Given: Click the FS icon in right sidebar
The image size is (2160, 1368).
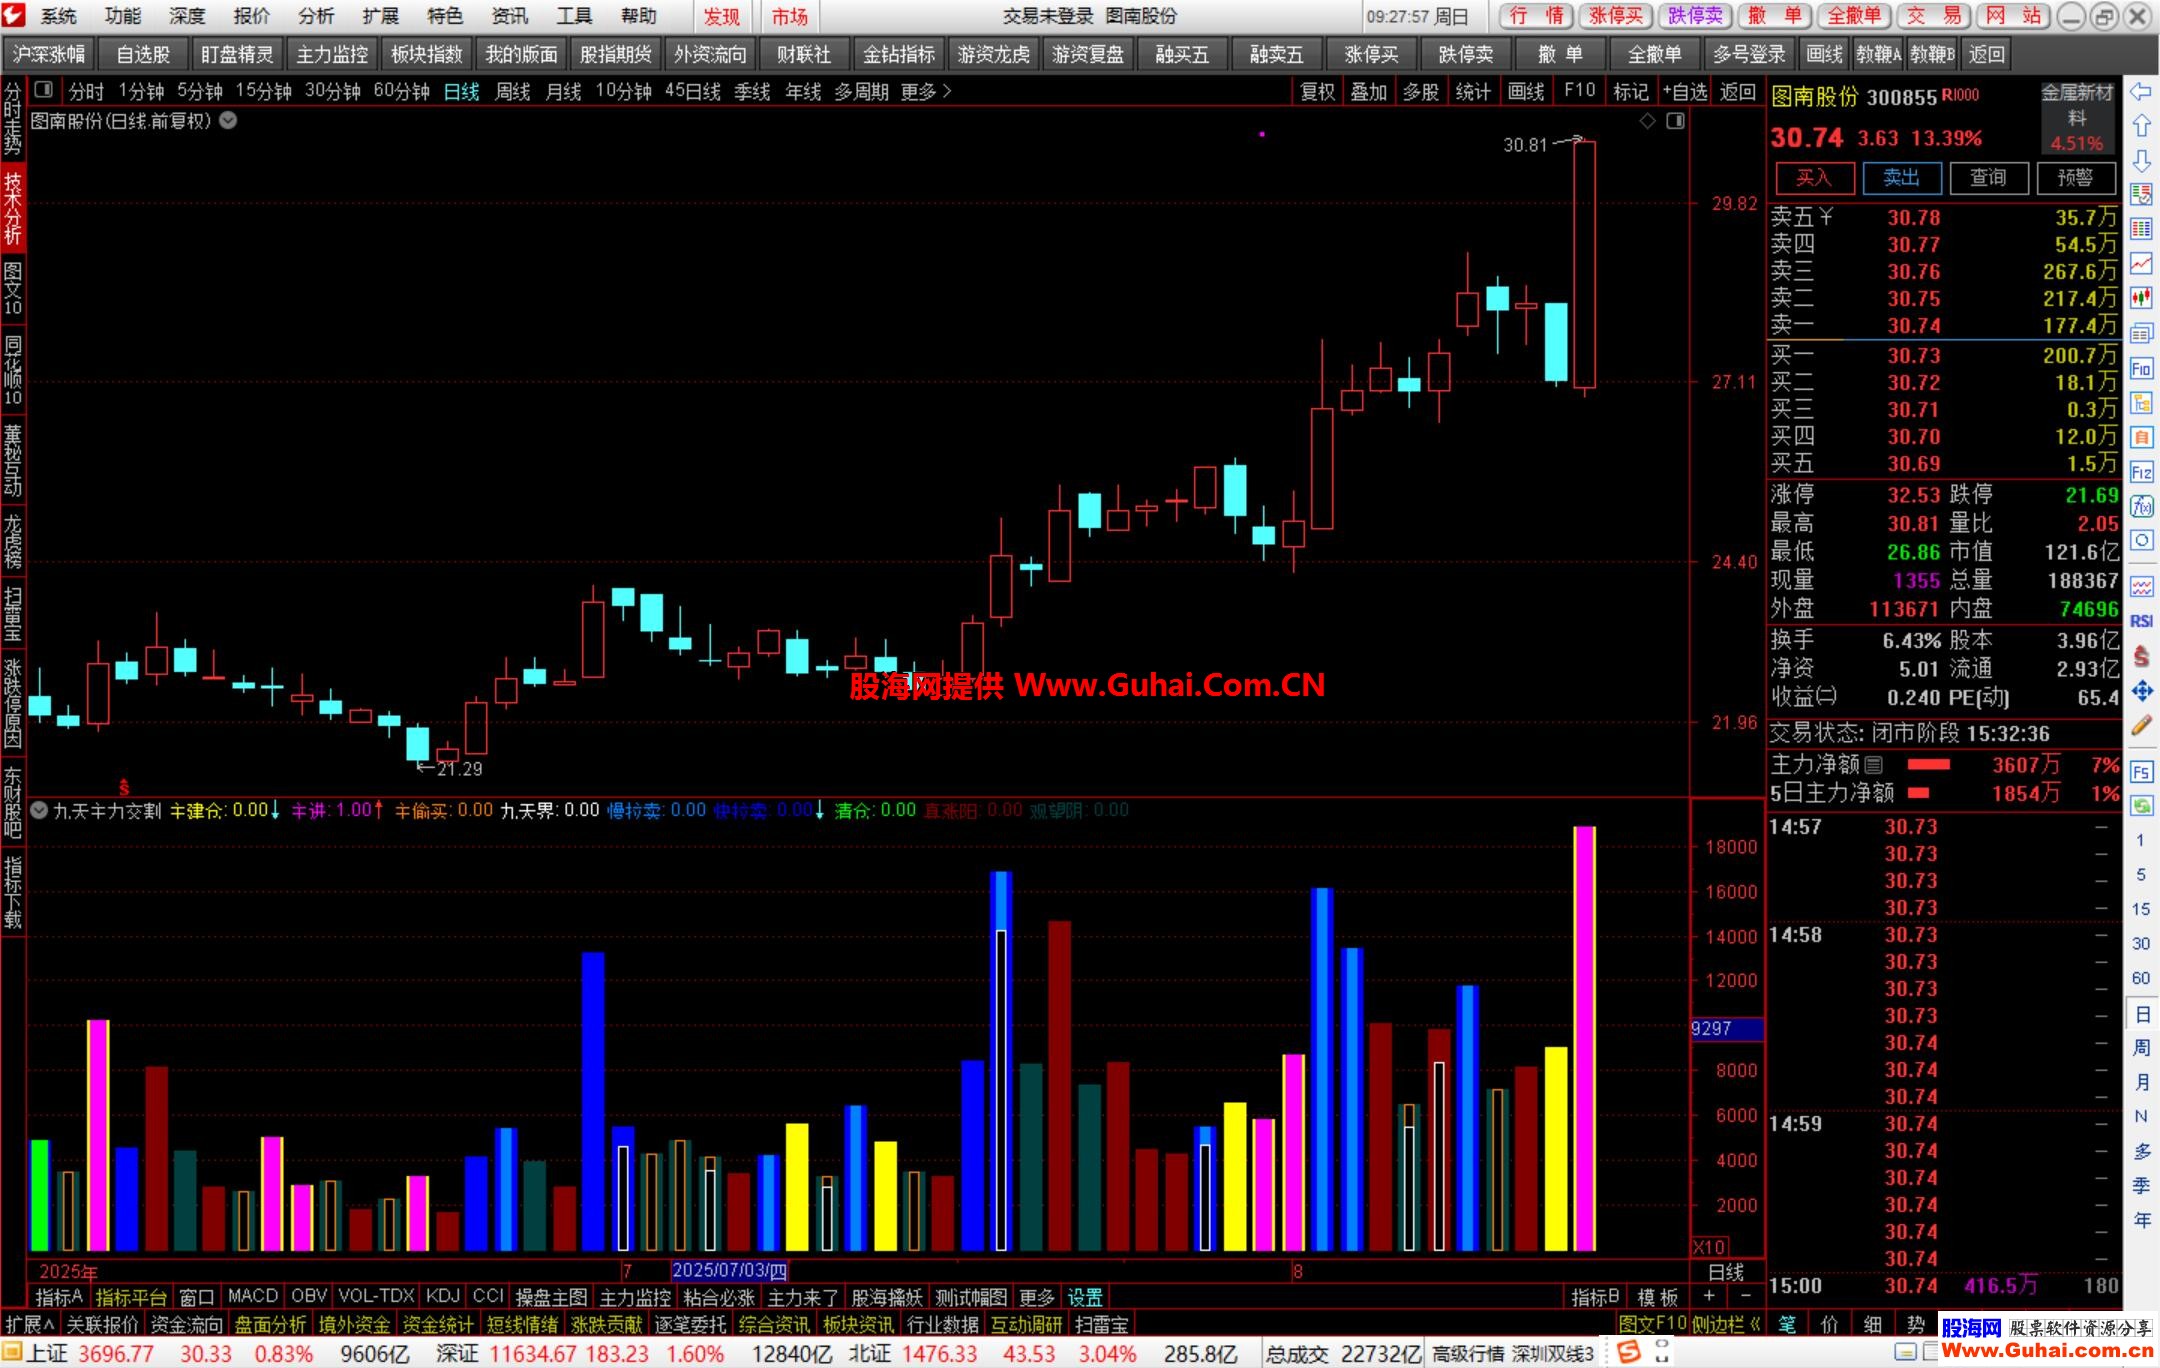Looking at the screenshot, I should point(2141,772).
